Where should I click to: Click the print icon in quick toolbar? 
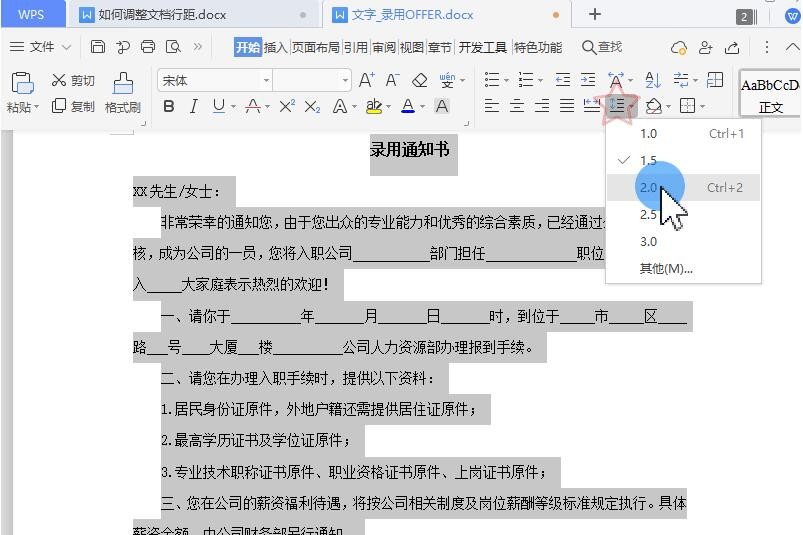(x=148, y=47)
